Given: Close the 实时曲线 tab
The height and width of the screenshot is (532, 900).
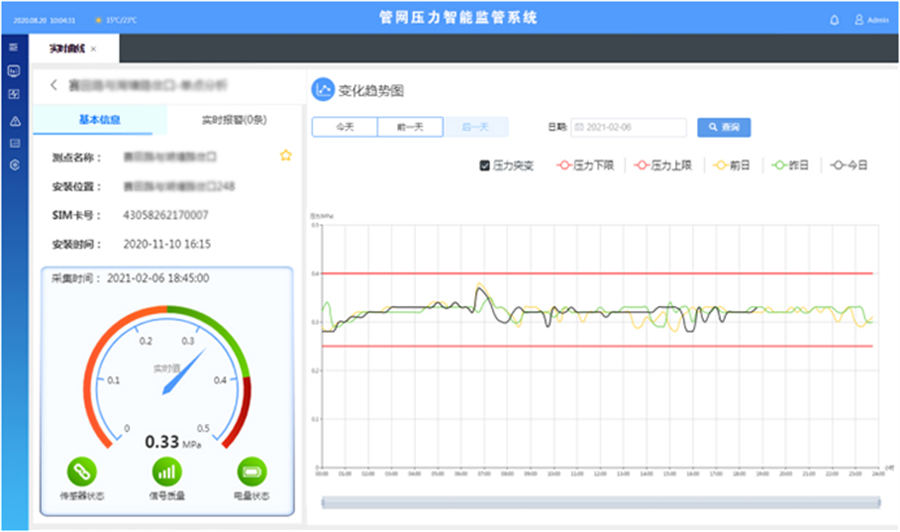Looking at the screenshot, I should (94, 49).
